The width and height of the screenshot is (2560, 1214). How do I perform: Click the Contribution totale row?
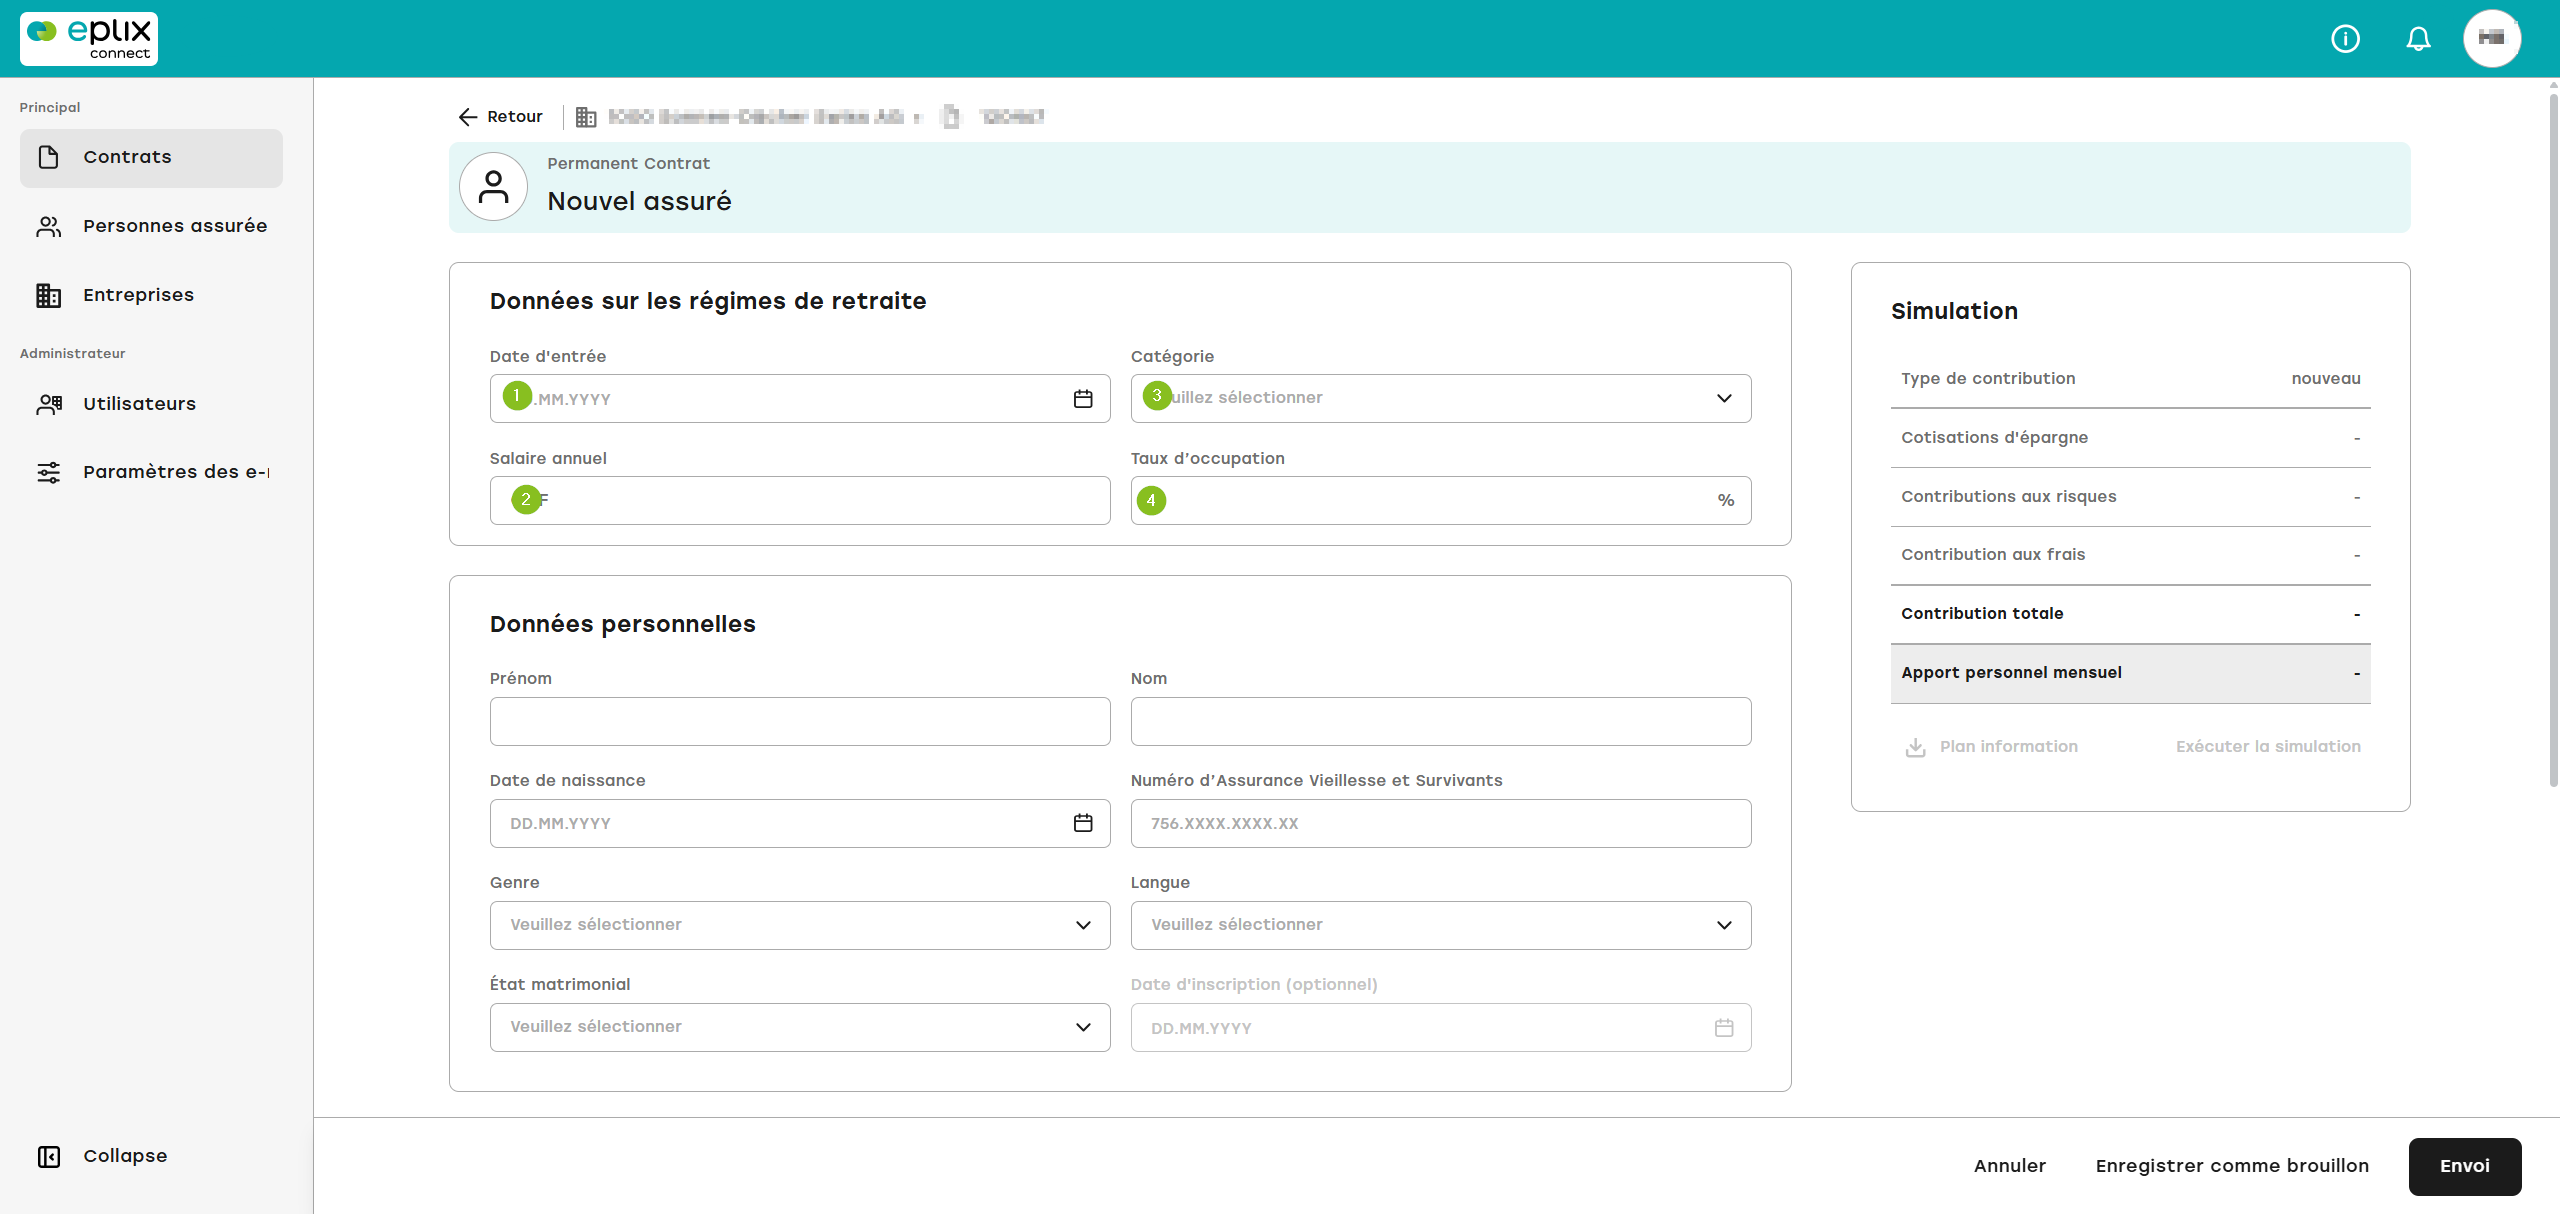point(2130,614)
